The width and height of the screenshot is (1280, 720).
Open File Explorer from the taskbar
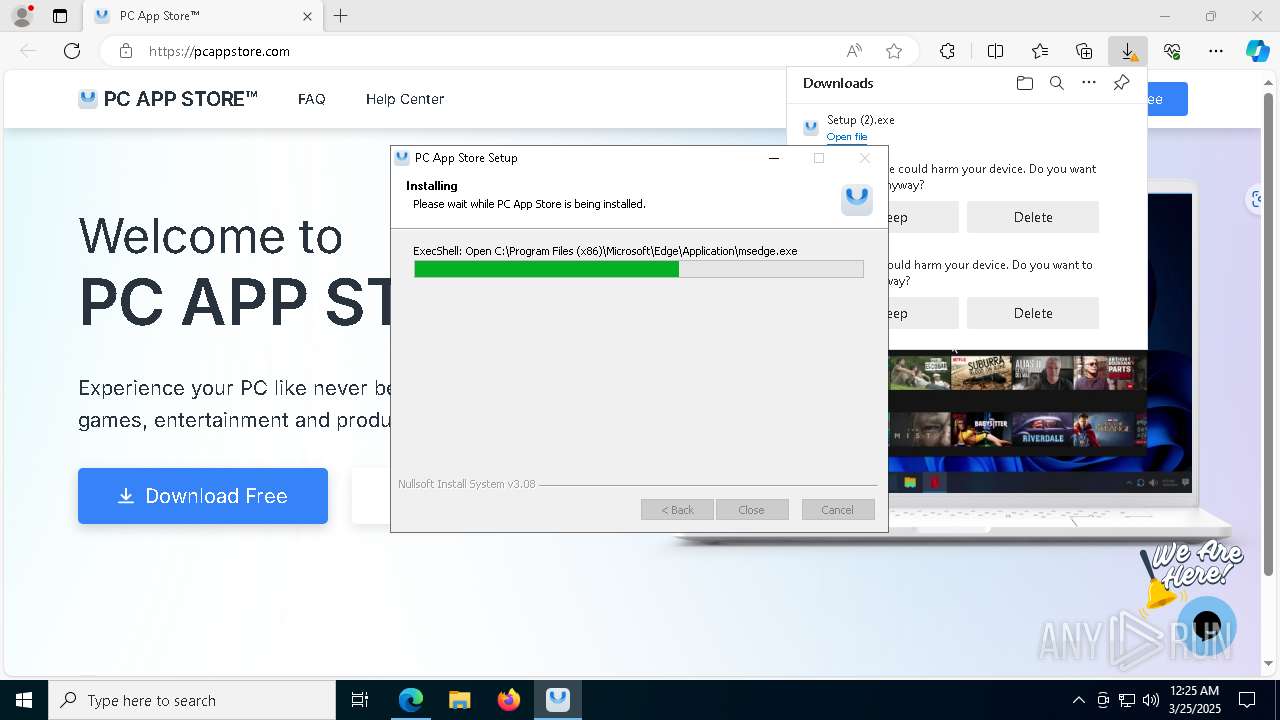click(x=460, y=700)
